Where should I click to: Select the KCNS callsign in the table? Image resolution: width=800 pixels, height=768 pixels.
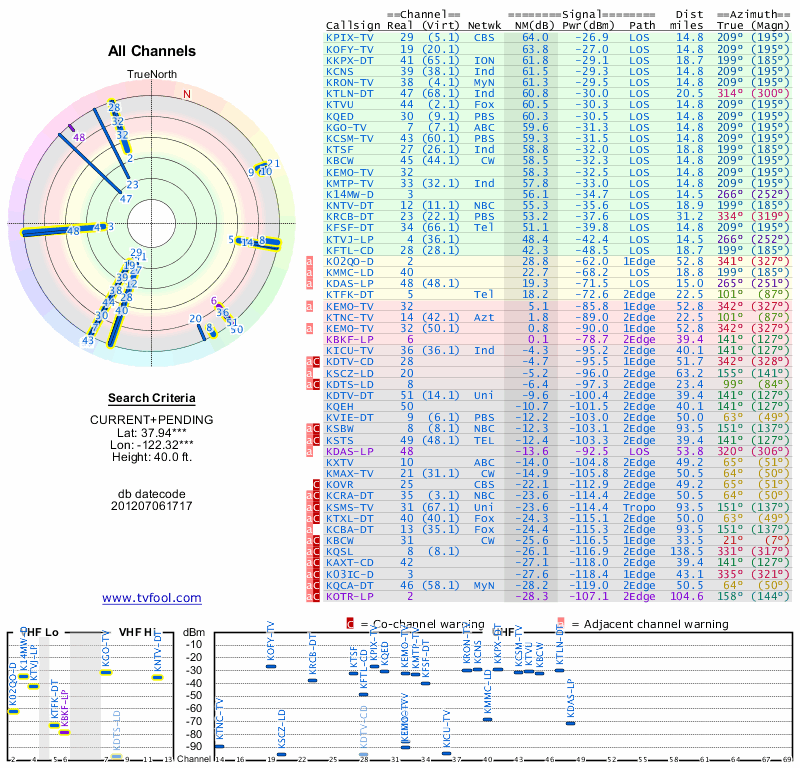pos(339,72)
